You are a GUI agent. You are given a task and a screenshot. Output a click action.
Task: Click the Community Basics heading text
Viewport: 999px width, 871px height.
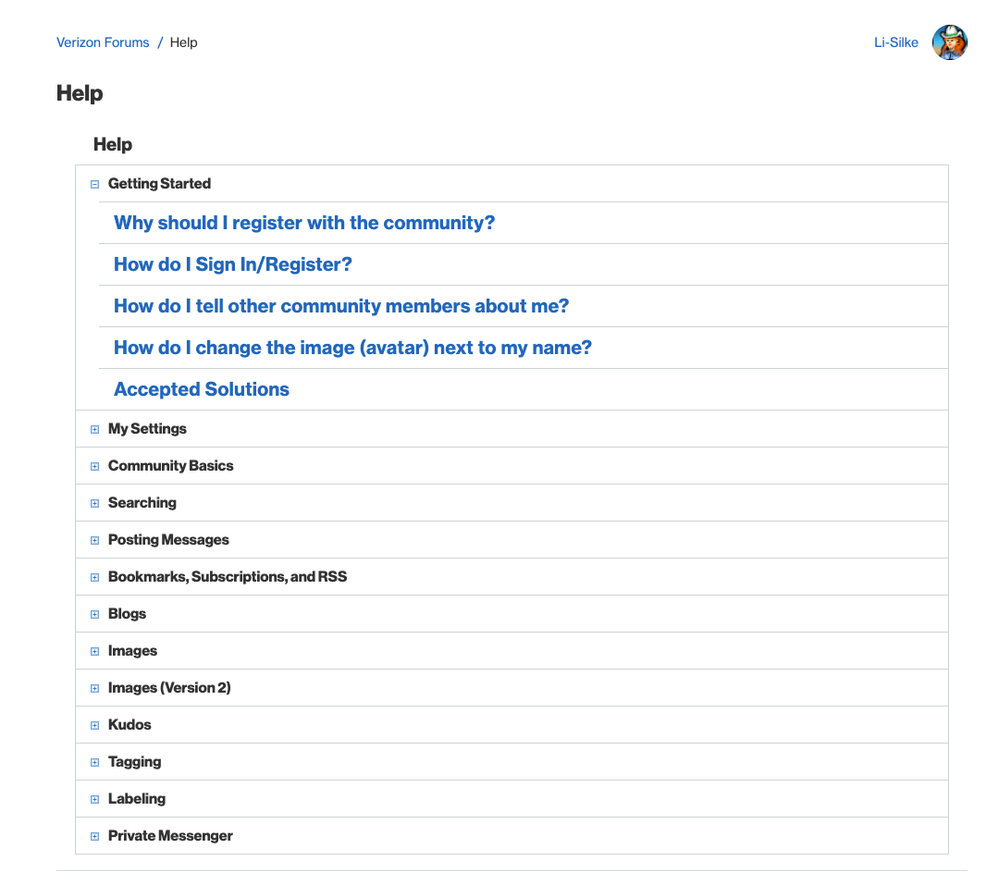point(171,466)
